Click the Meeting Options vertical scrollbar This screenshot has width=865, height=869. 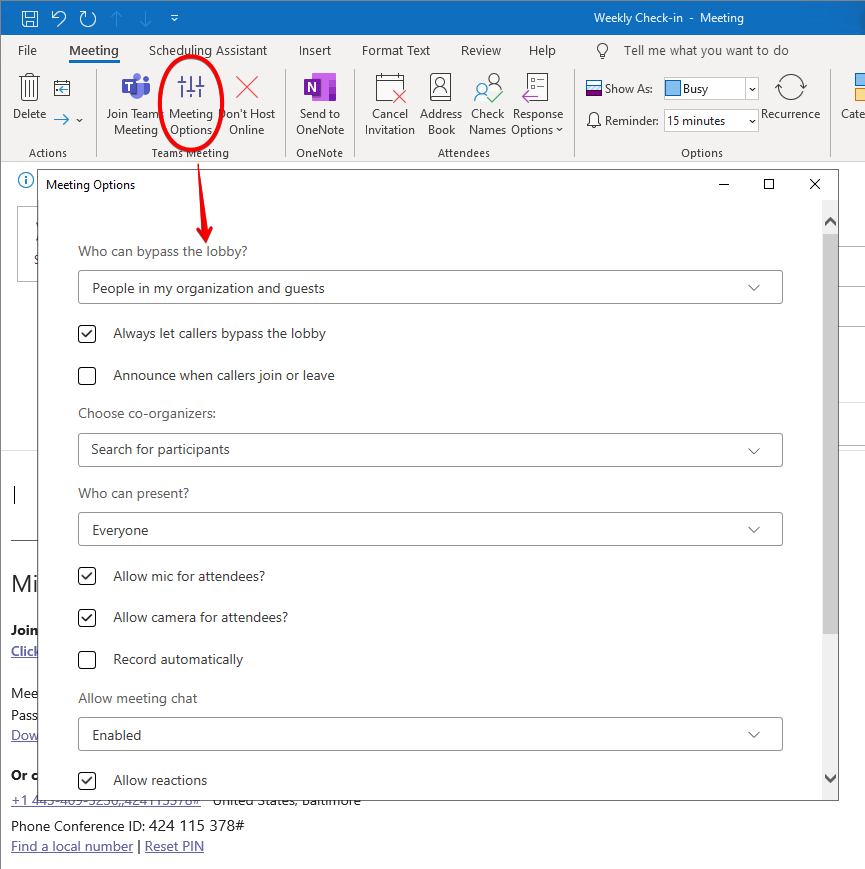pos(830,430)
